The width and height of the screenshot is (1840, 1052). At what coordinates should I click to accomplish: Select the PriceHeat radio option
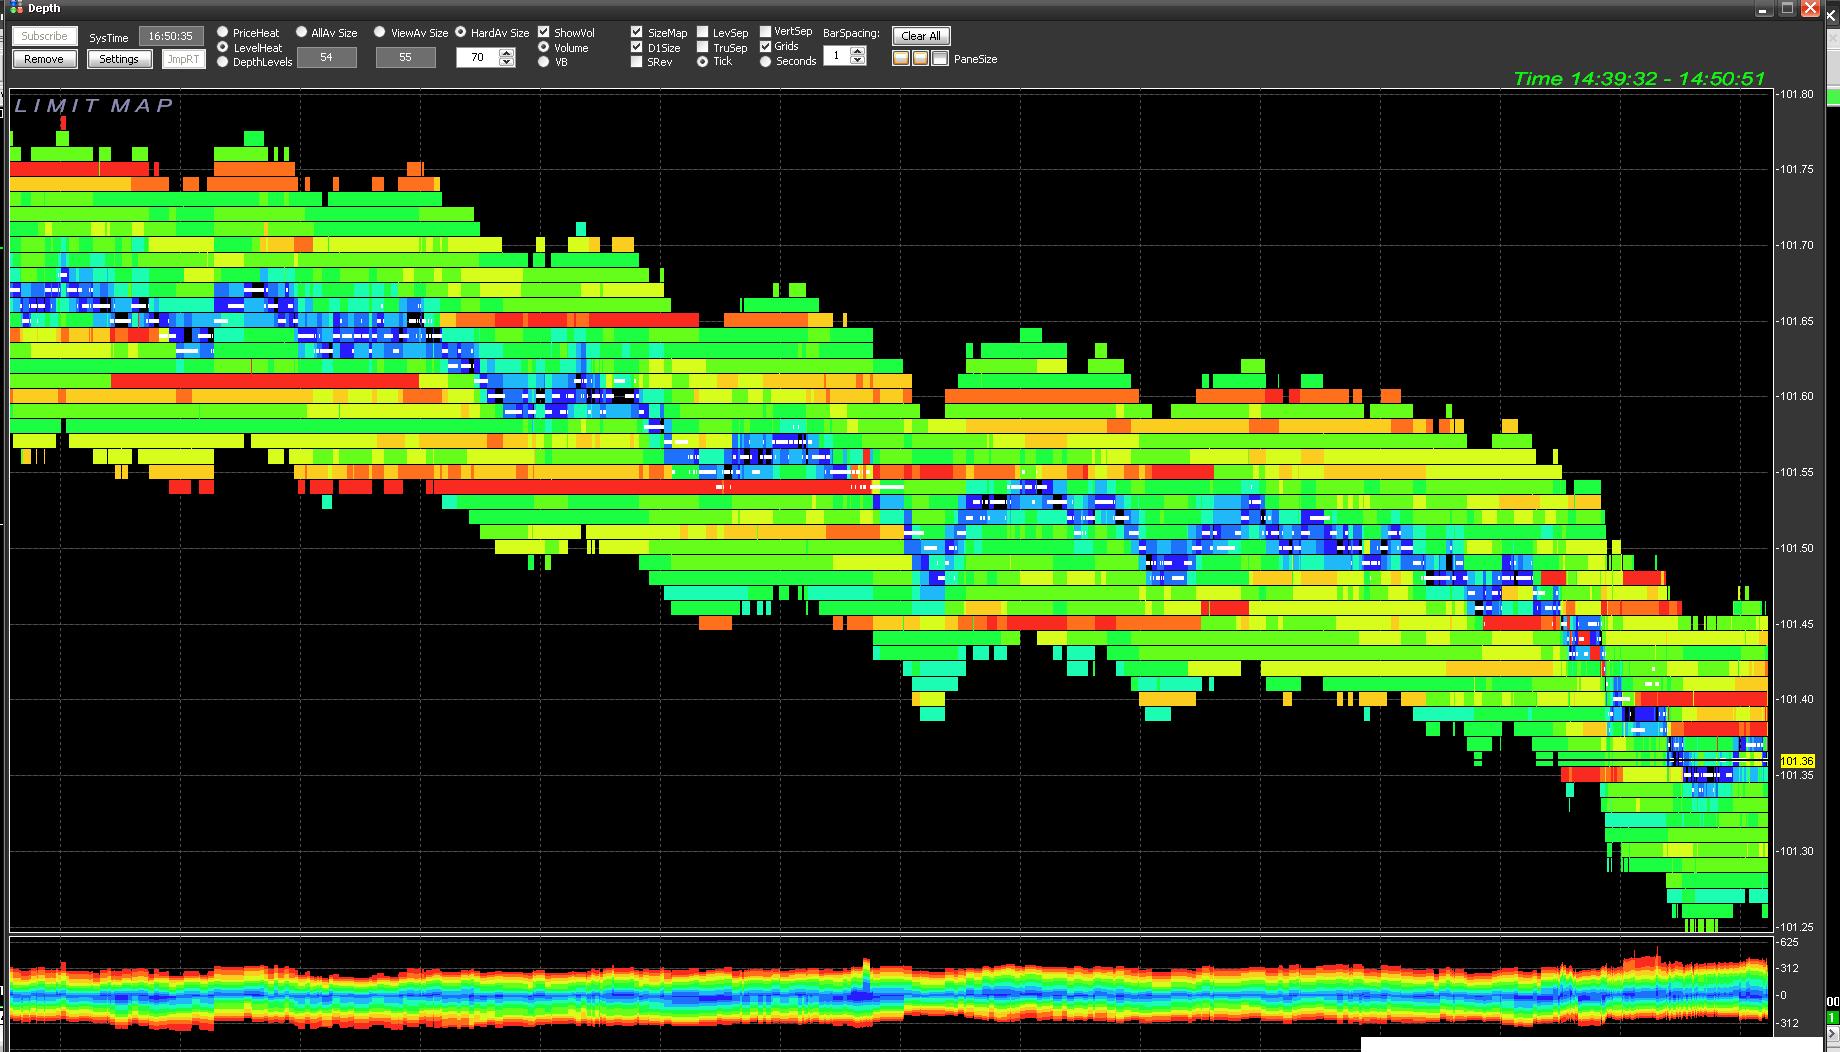pyautogui.click(x=223, y=32)
